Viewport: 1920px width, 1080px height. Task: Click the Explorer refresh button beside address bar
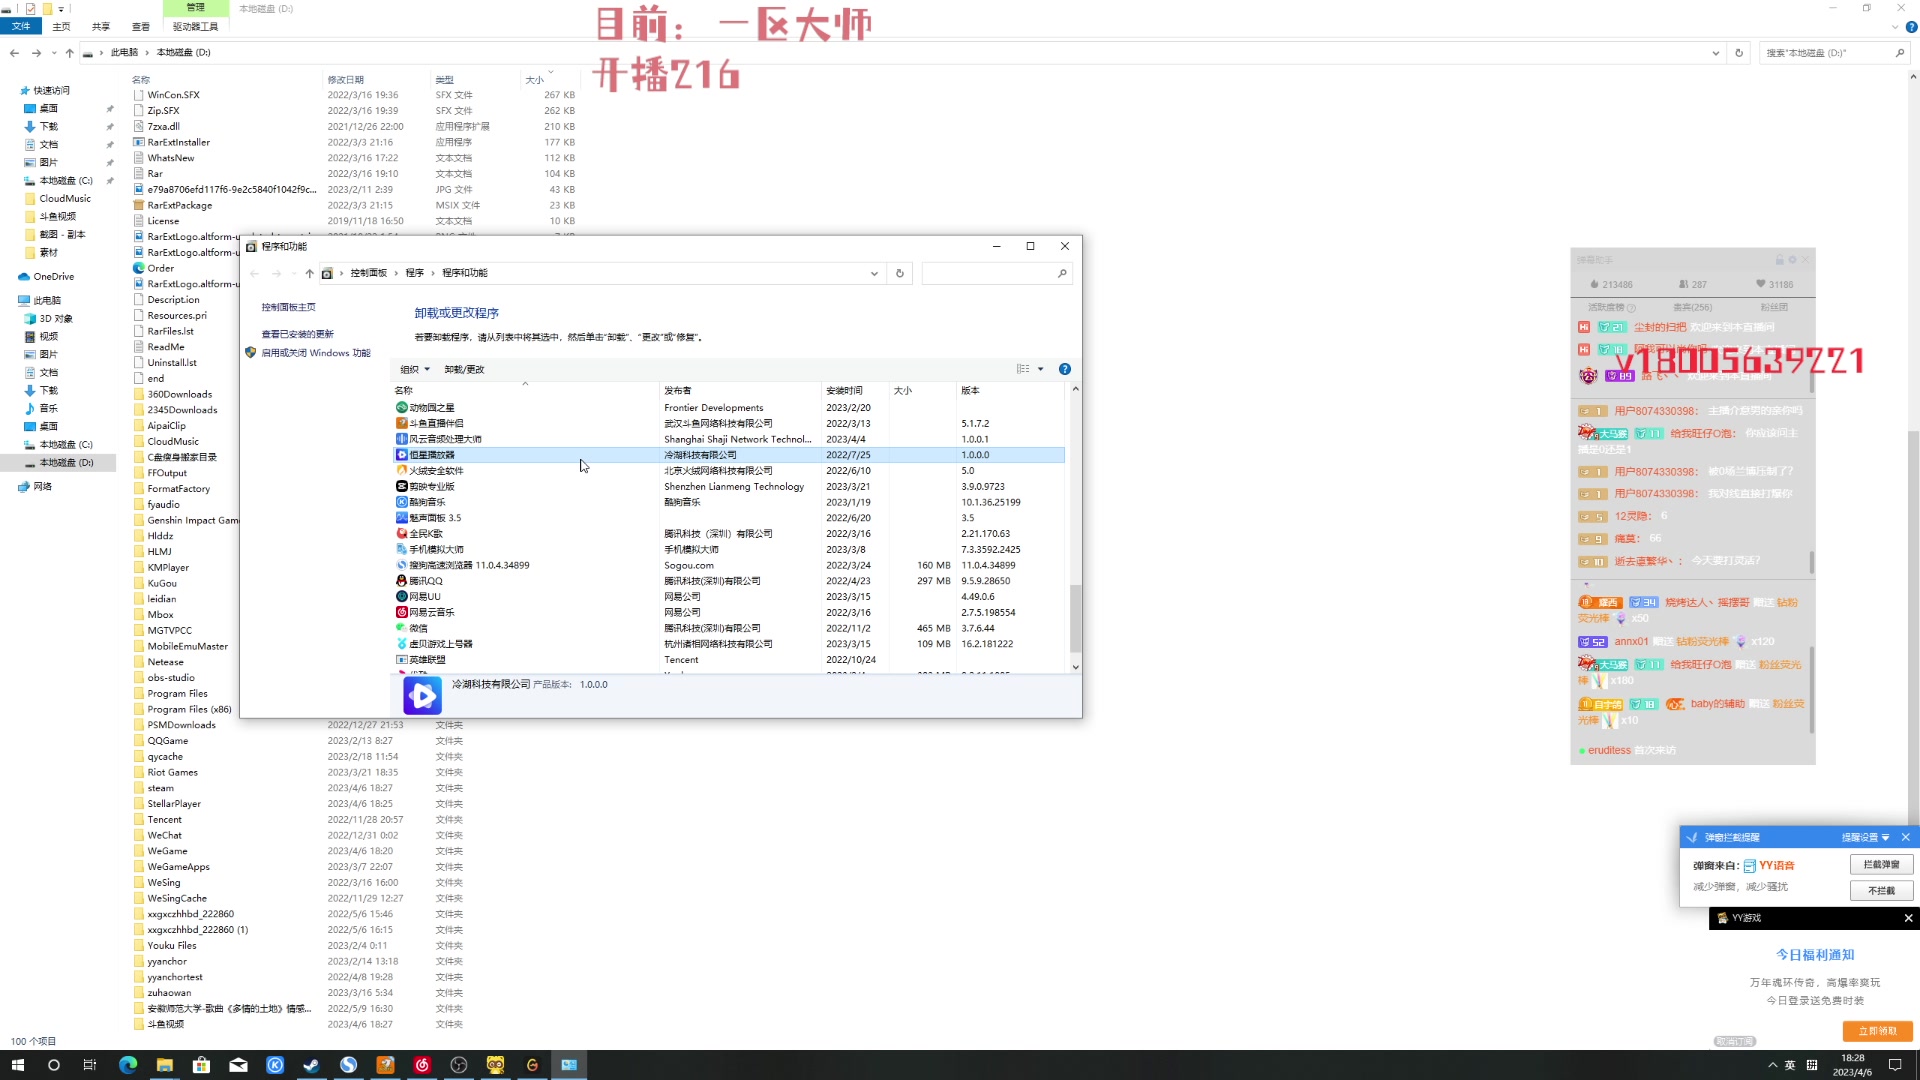[x=1739, y=53]
